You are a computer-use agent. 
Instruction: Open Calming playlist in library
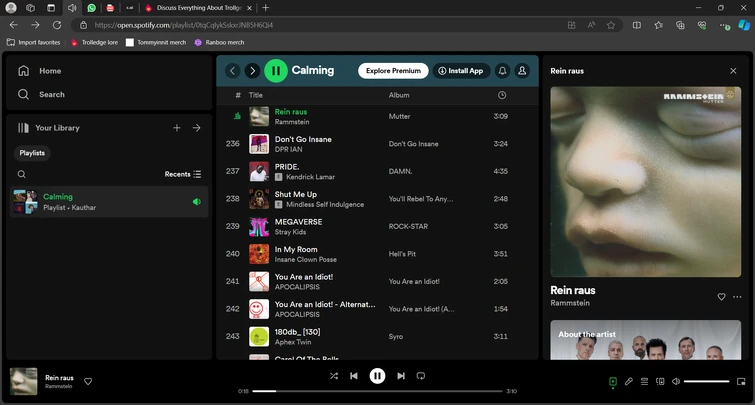(x=109, y=202)
